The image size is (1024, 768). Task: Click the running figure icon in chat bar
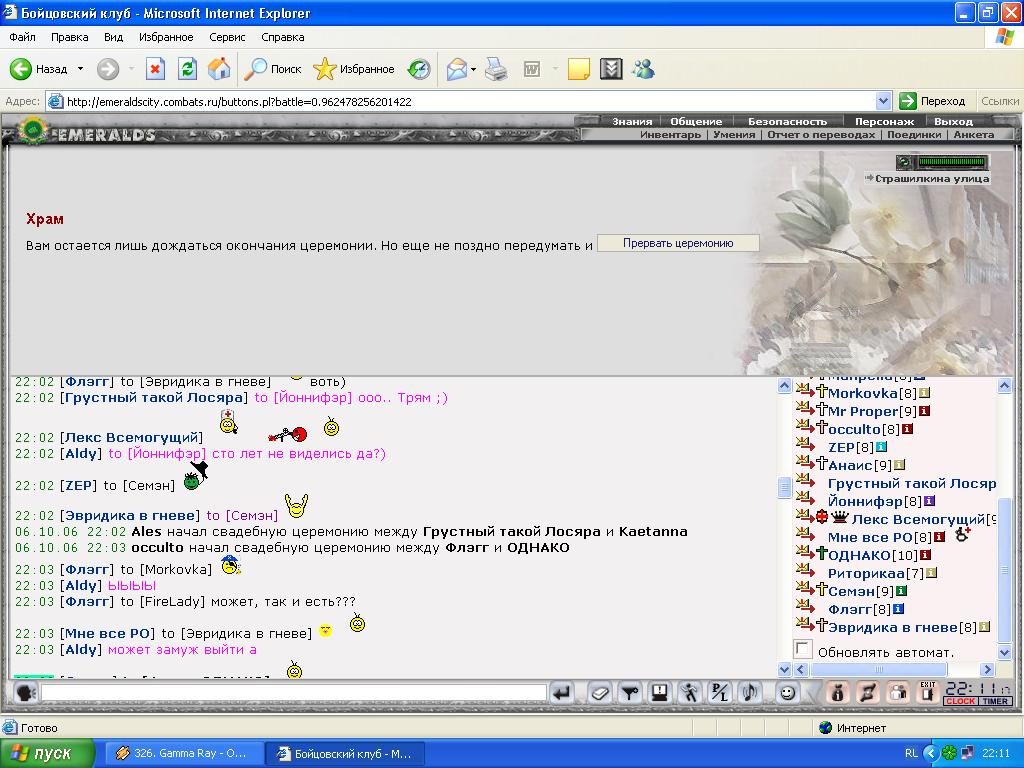[x=690, y=692]
